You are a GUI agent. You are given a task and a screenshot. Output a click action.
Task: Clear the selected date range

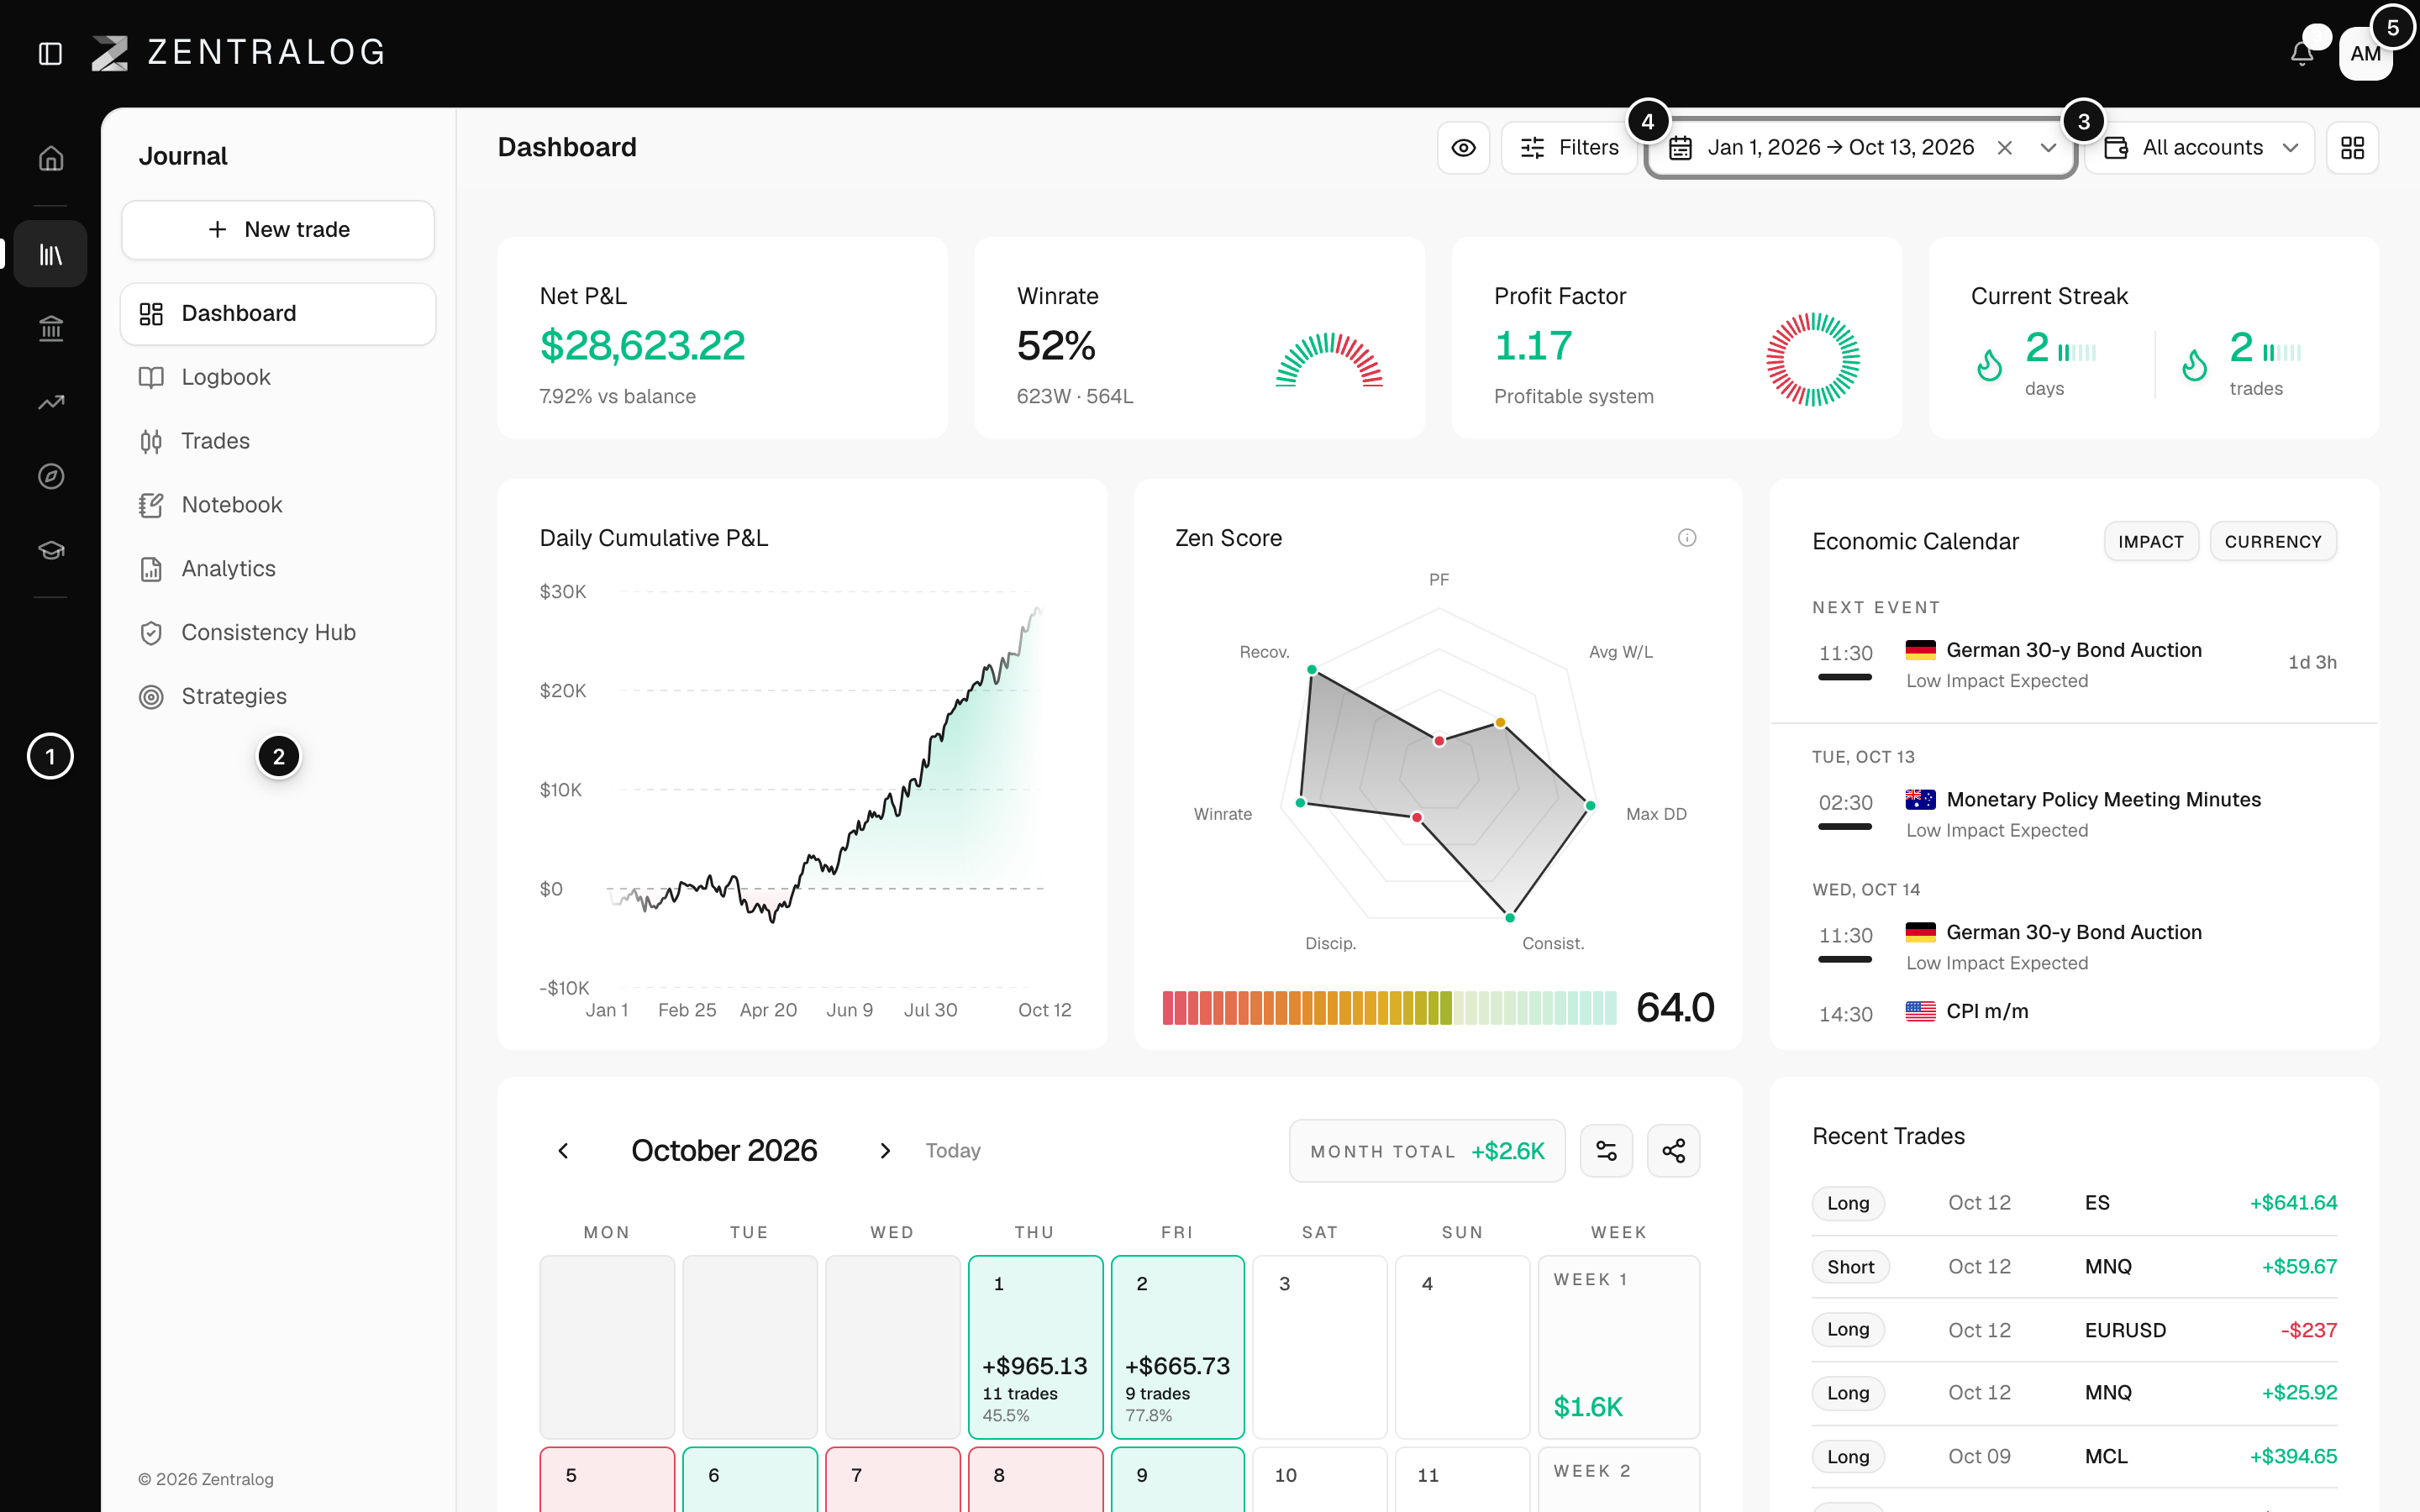(x=2004, y=148)
